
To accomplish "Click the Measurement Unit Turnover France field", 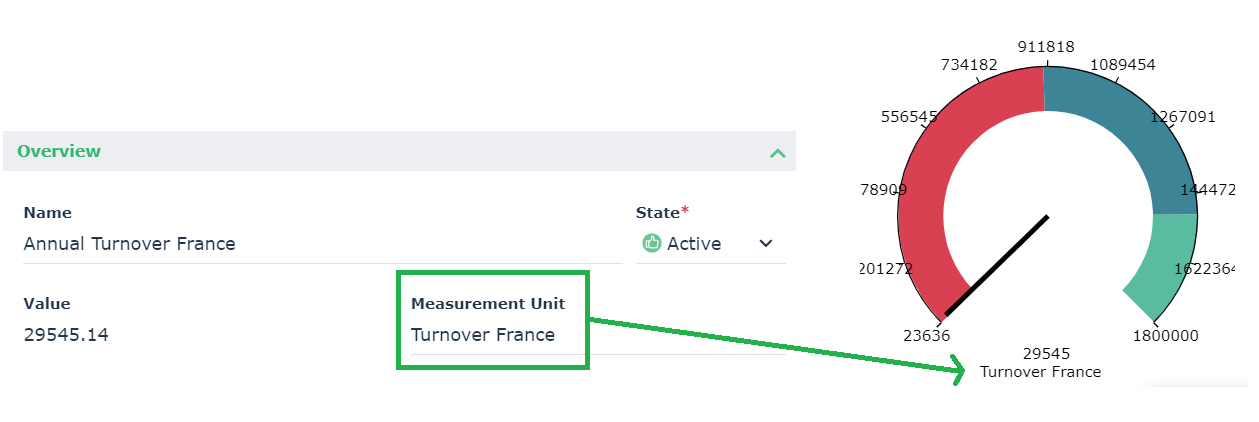I will coord(483,335).
